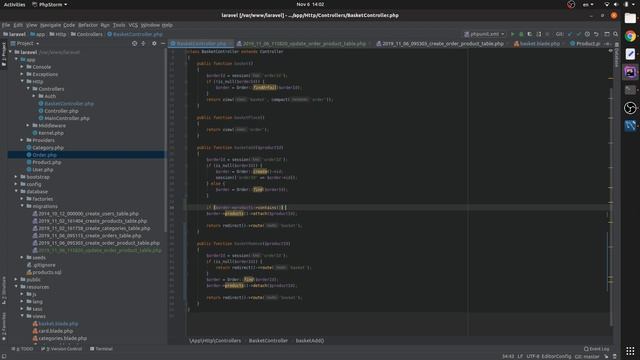Image resolution: width=640 pixels, height=360 pixels.
Task: Toggle the Database side tool button
Action: point(616,56)
